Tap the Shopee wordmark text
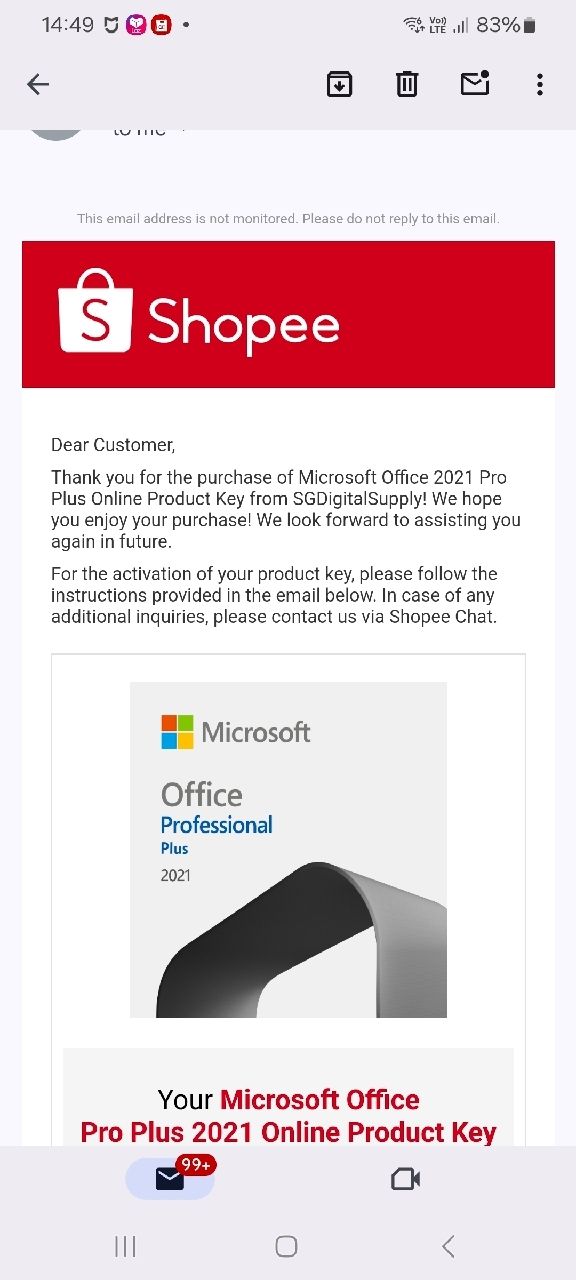 [x=243, y=324]
